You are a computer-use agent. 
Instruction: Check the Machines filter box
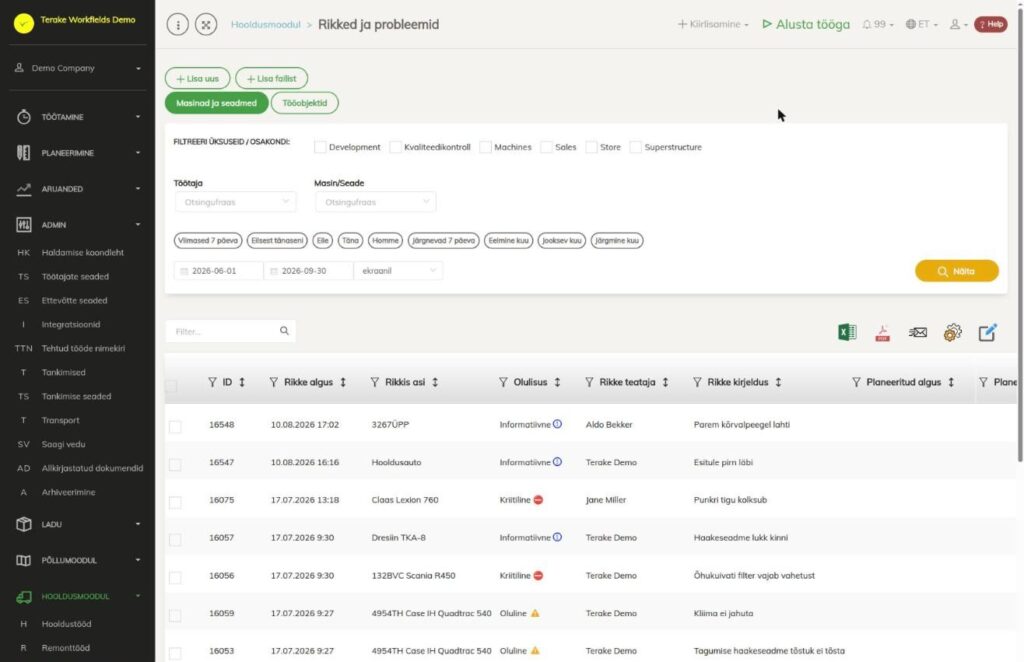pos(485,147)
